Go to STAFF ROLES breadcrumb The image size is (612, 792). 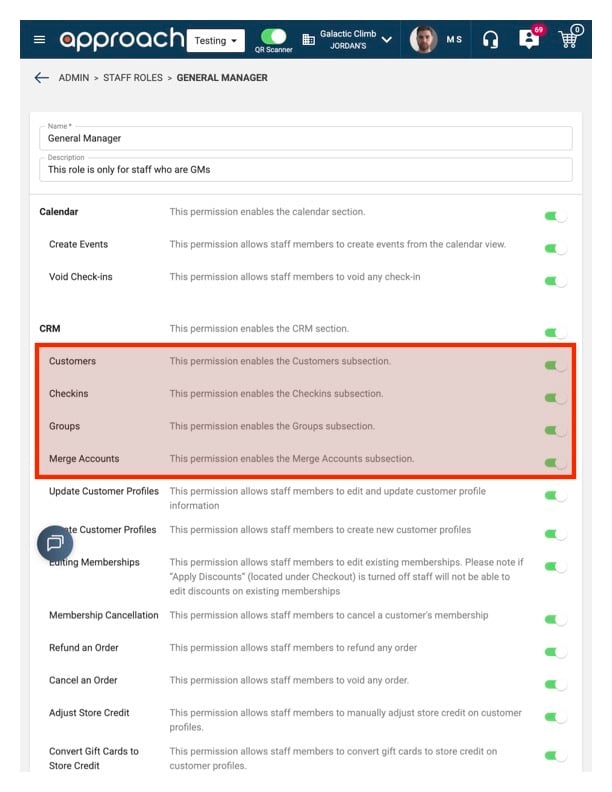pos(133,78)
